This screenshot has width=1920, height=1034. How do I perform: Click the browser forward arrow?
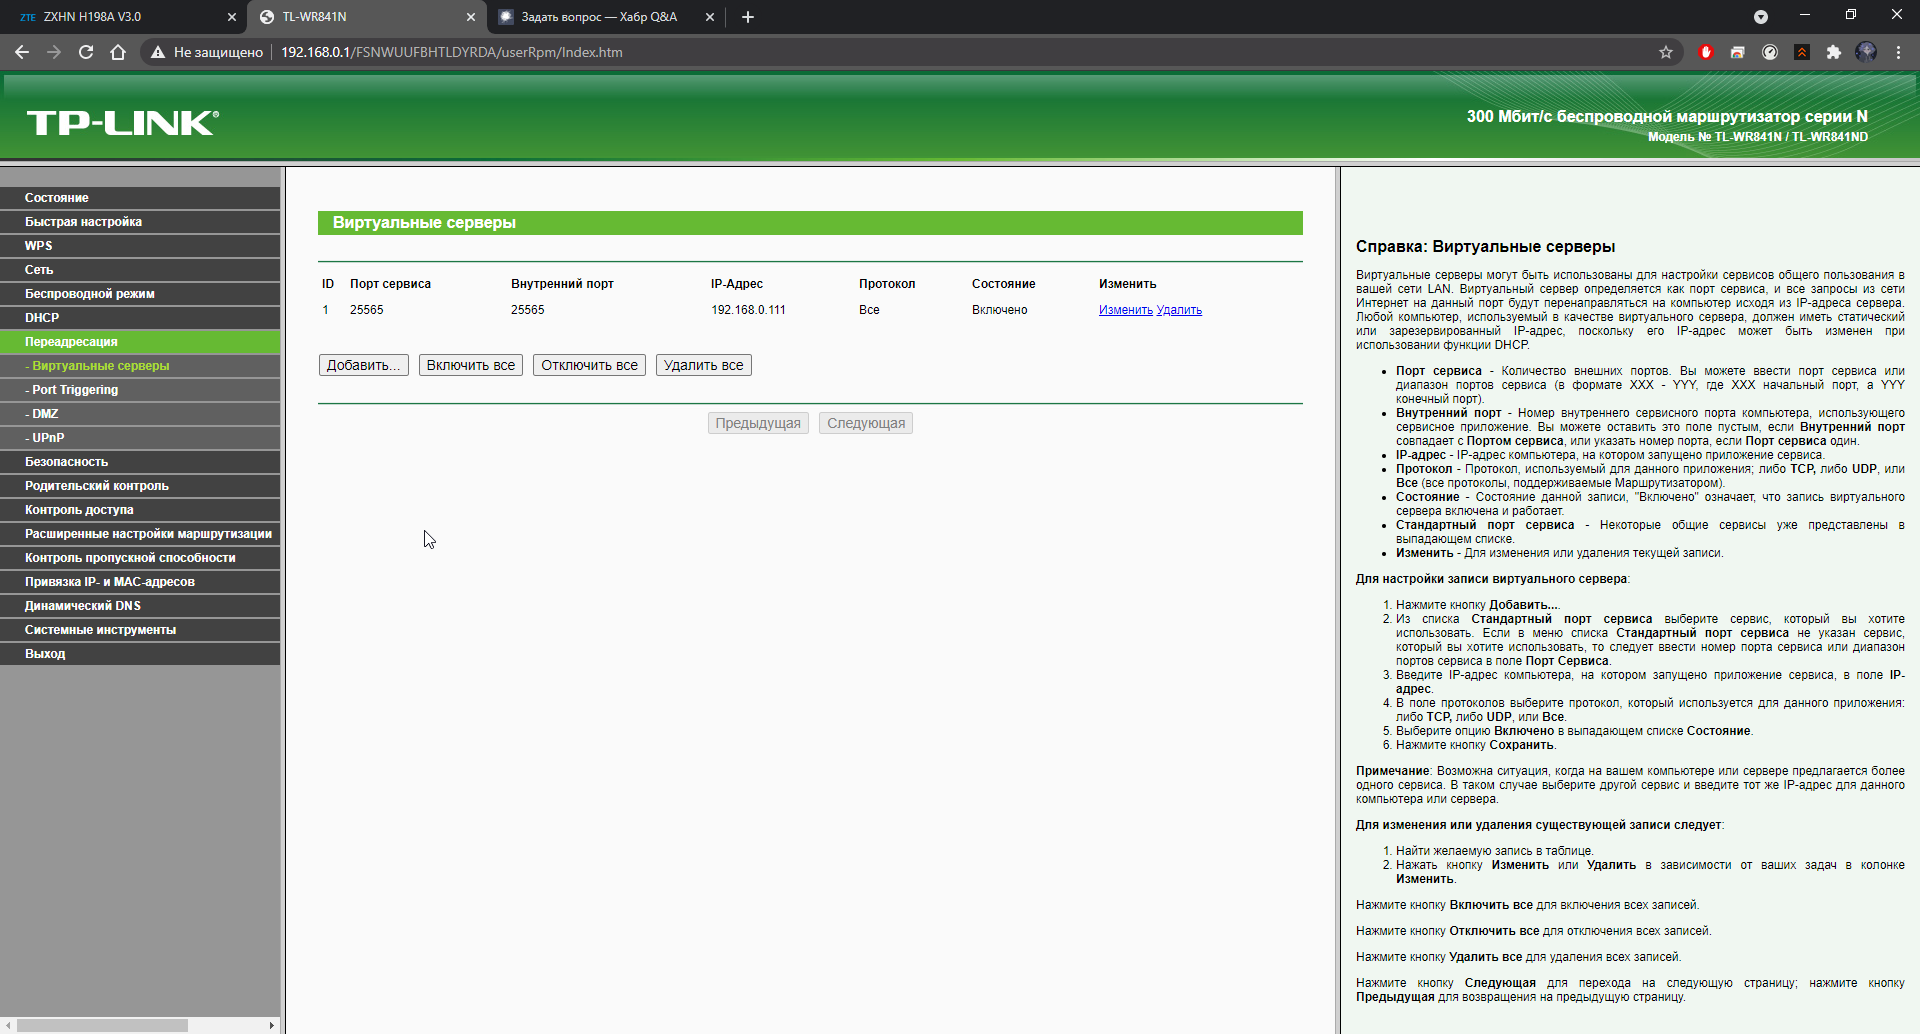(x=54, y=52)
